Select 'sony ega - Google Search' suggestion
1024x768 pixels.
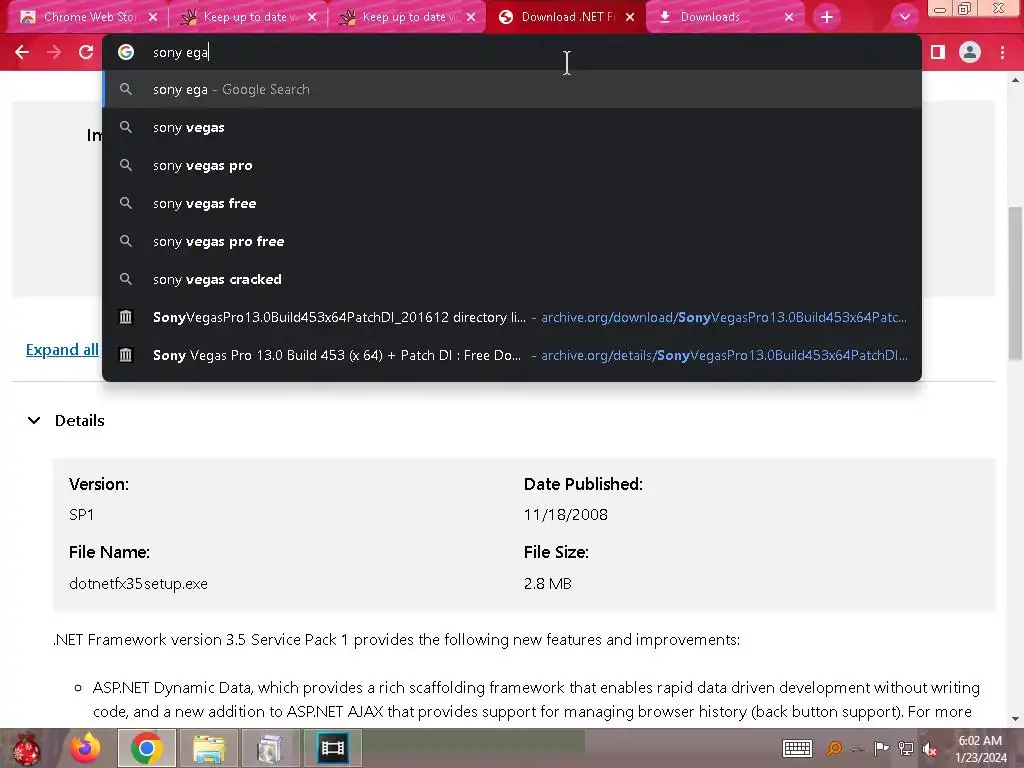pyautogui.click(x=512, y=89)
